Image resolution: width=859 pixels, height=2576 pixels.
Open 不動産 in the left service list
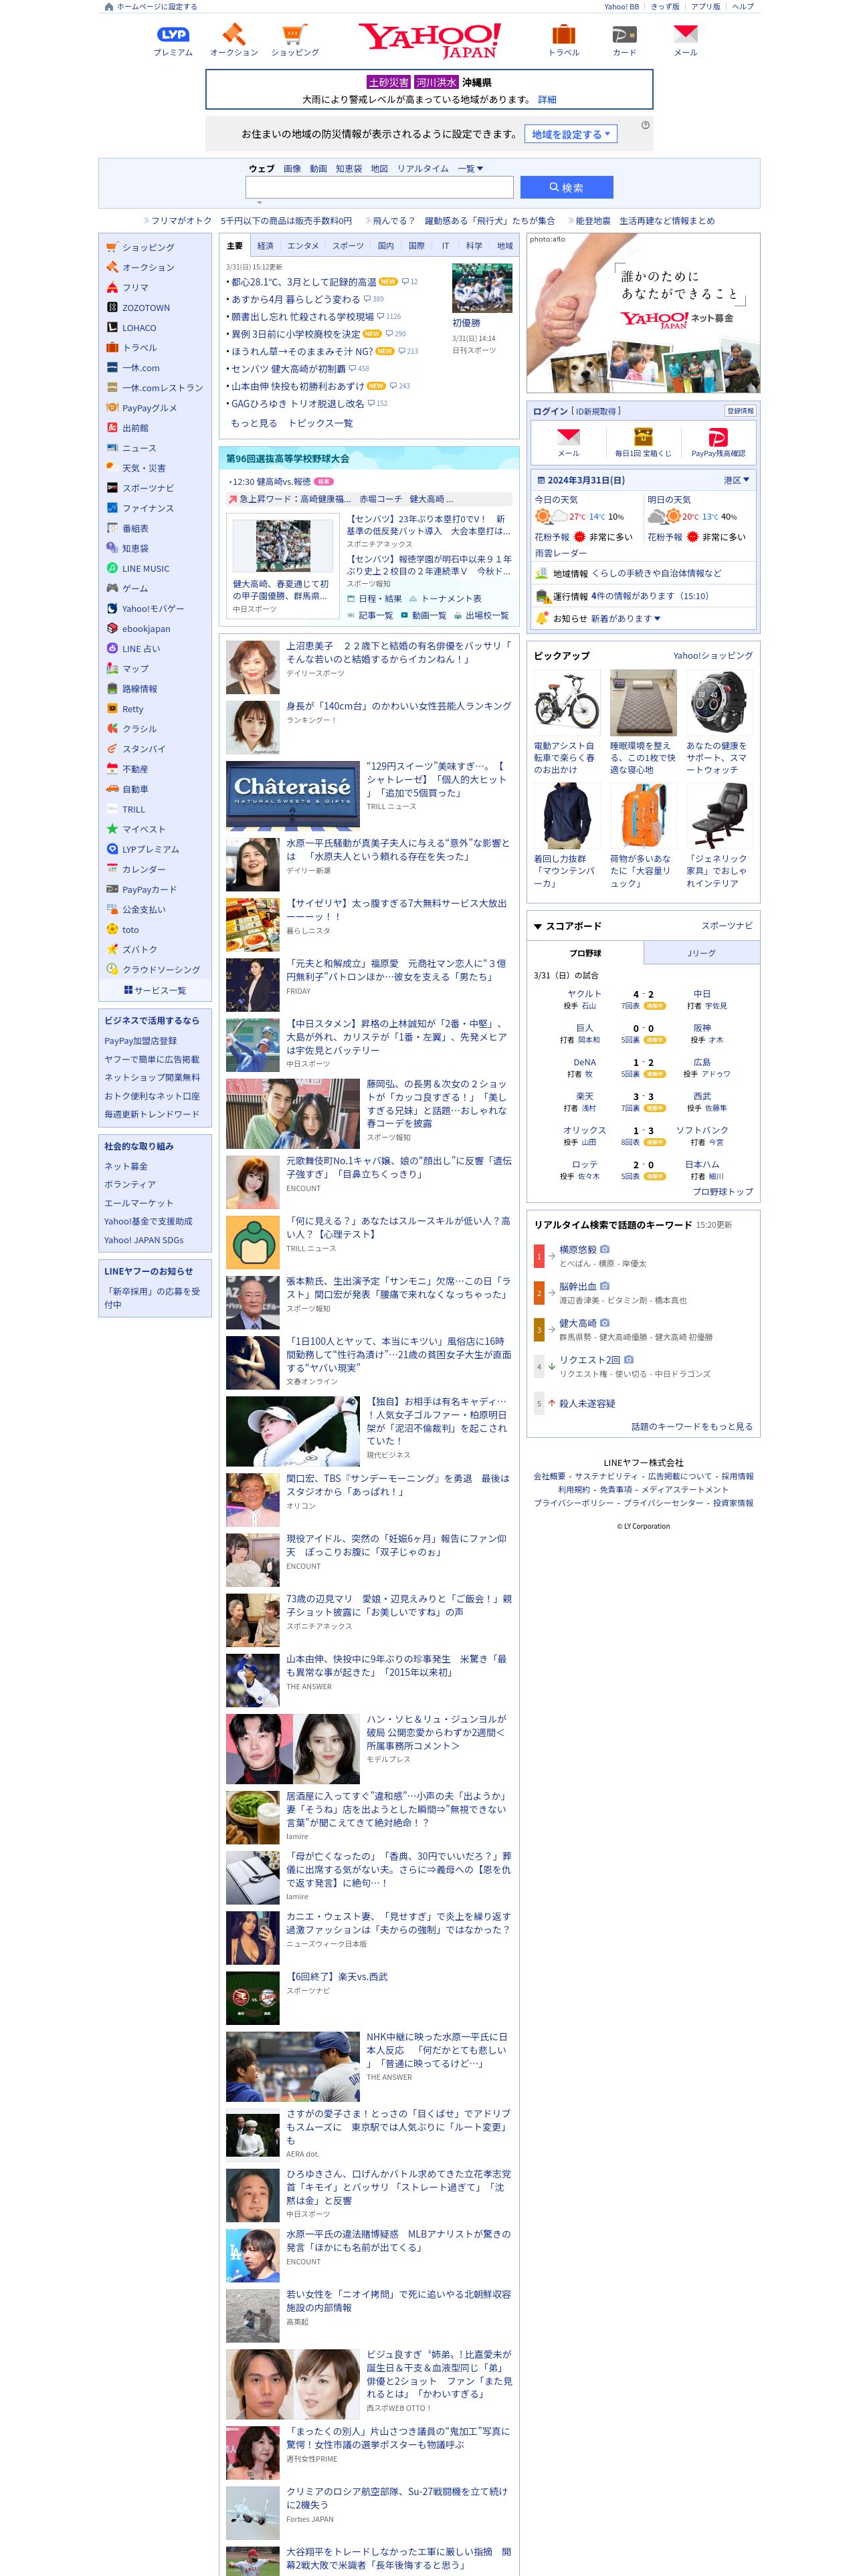135,768
